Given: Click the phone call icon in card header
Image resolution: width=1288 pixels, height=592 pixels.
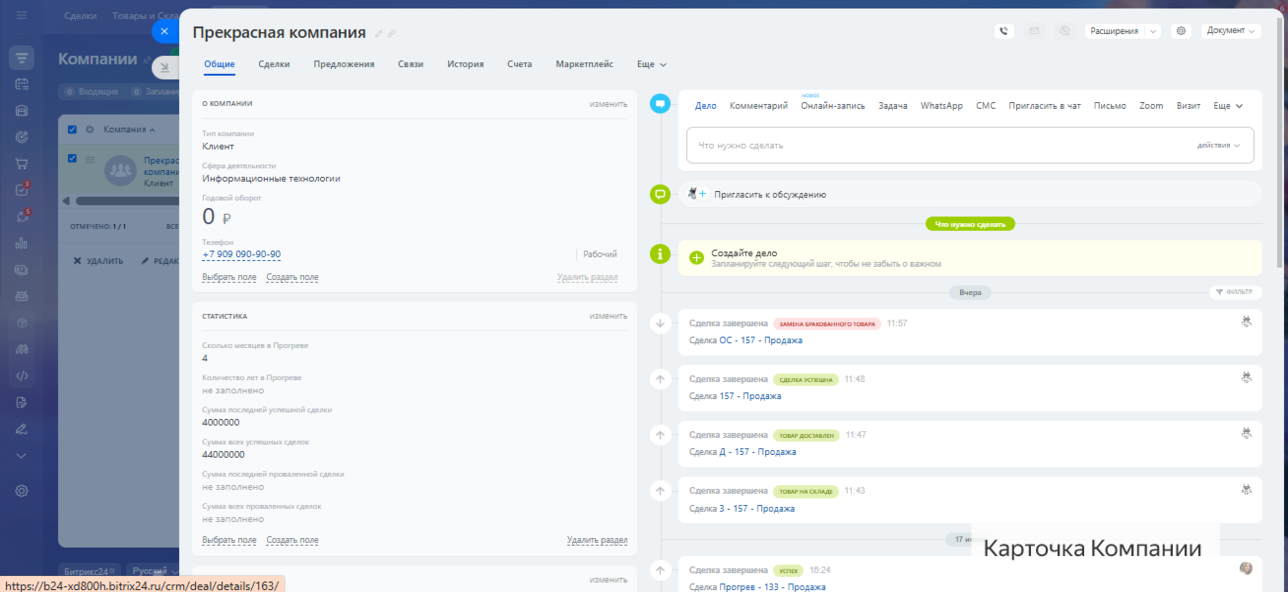Looking at the screenshot, I should pyautogui.click(x=1004, y=31).
